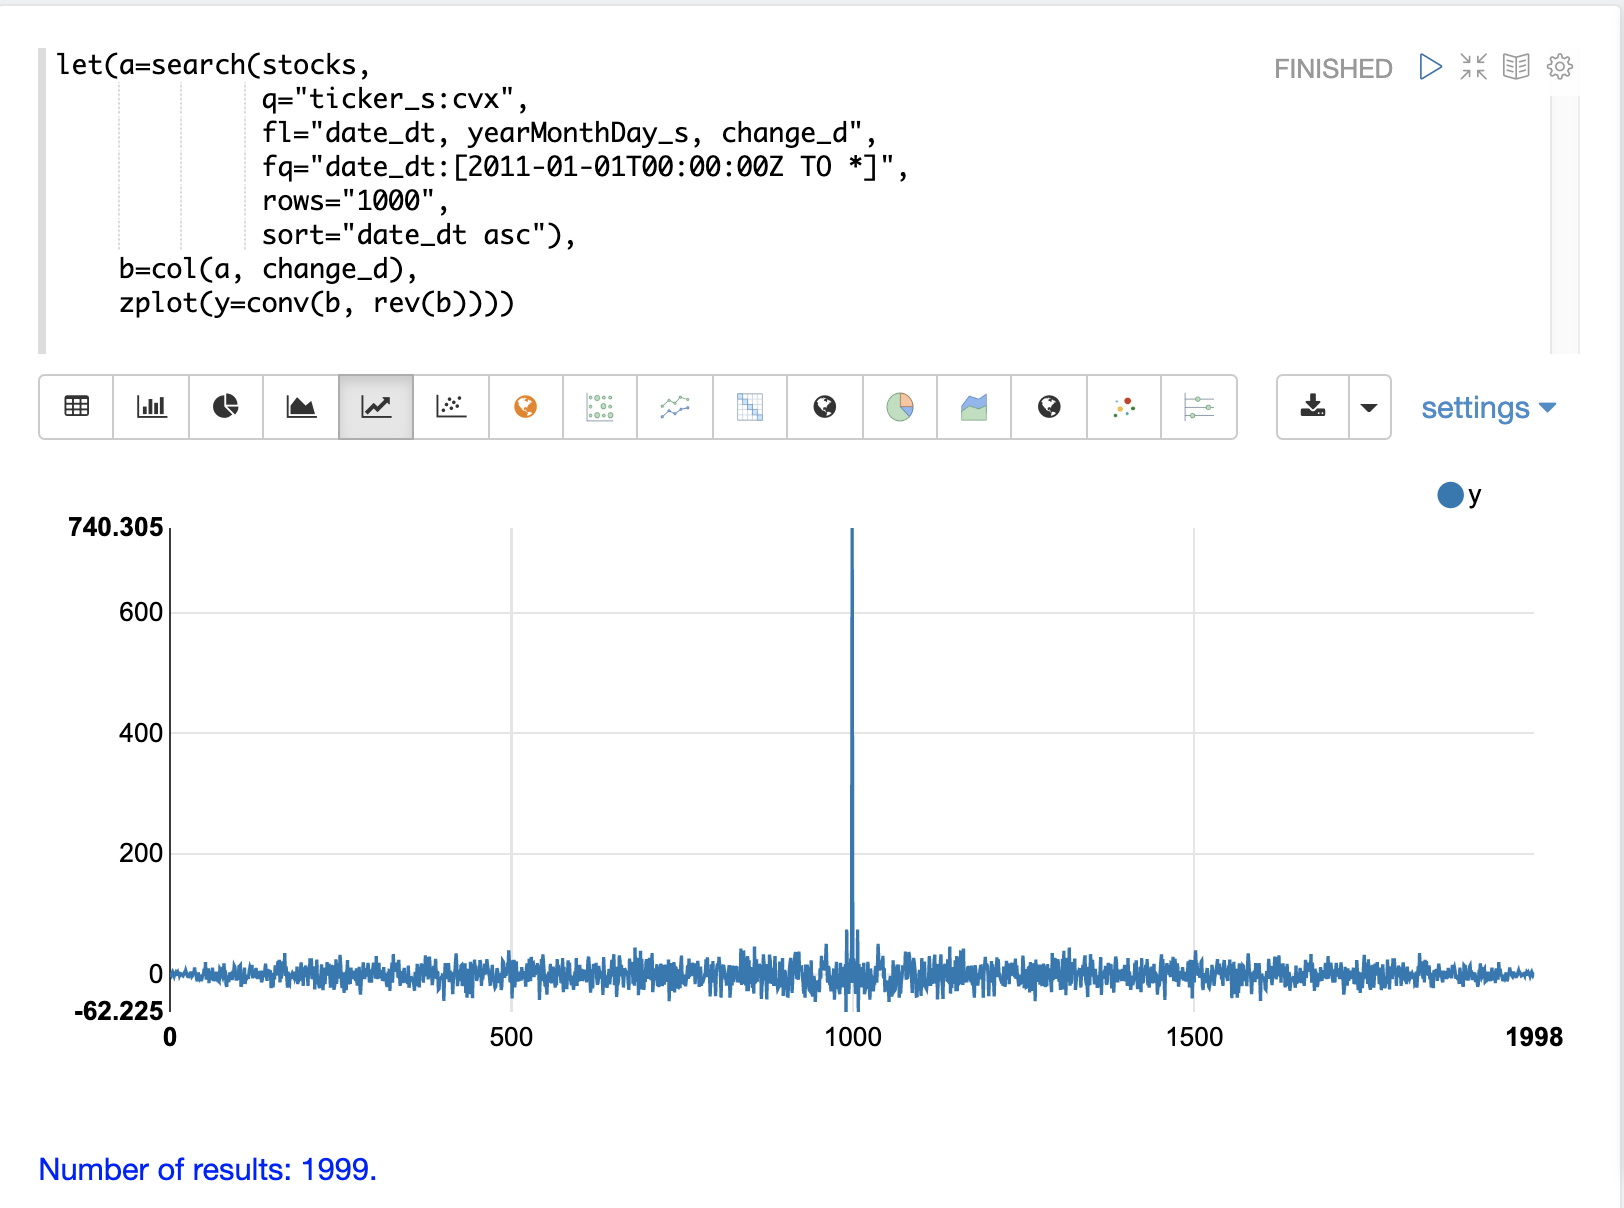Open the paragraph gear settings menu

tap(1559, 67)
